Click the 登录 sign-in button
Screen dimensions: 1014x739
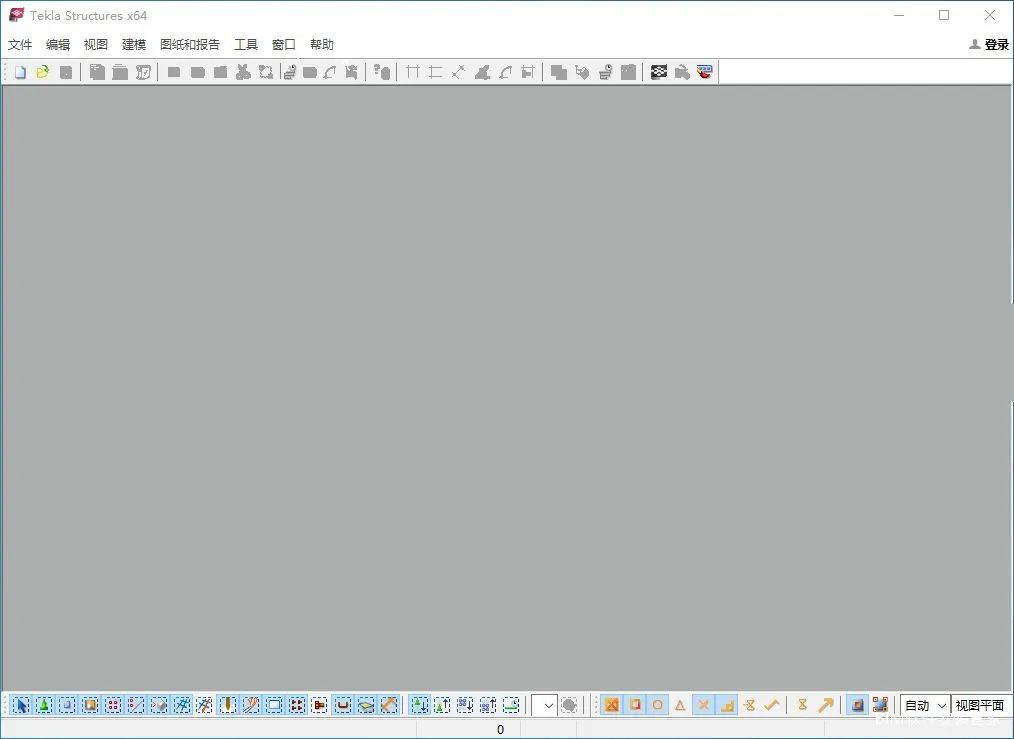pyautogui.click(x=989, y=44)
